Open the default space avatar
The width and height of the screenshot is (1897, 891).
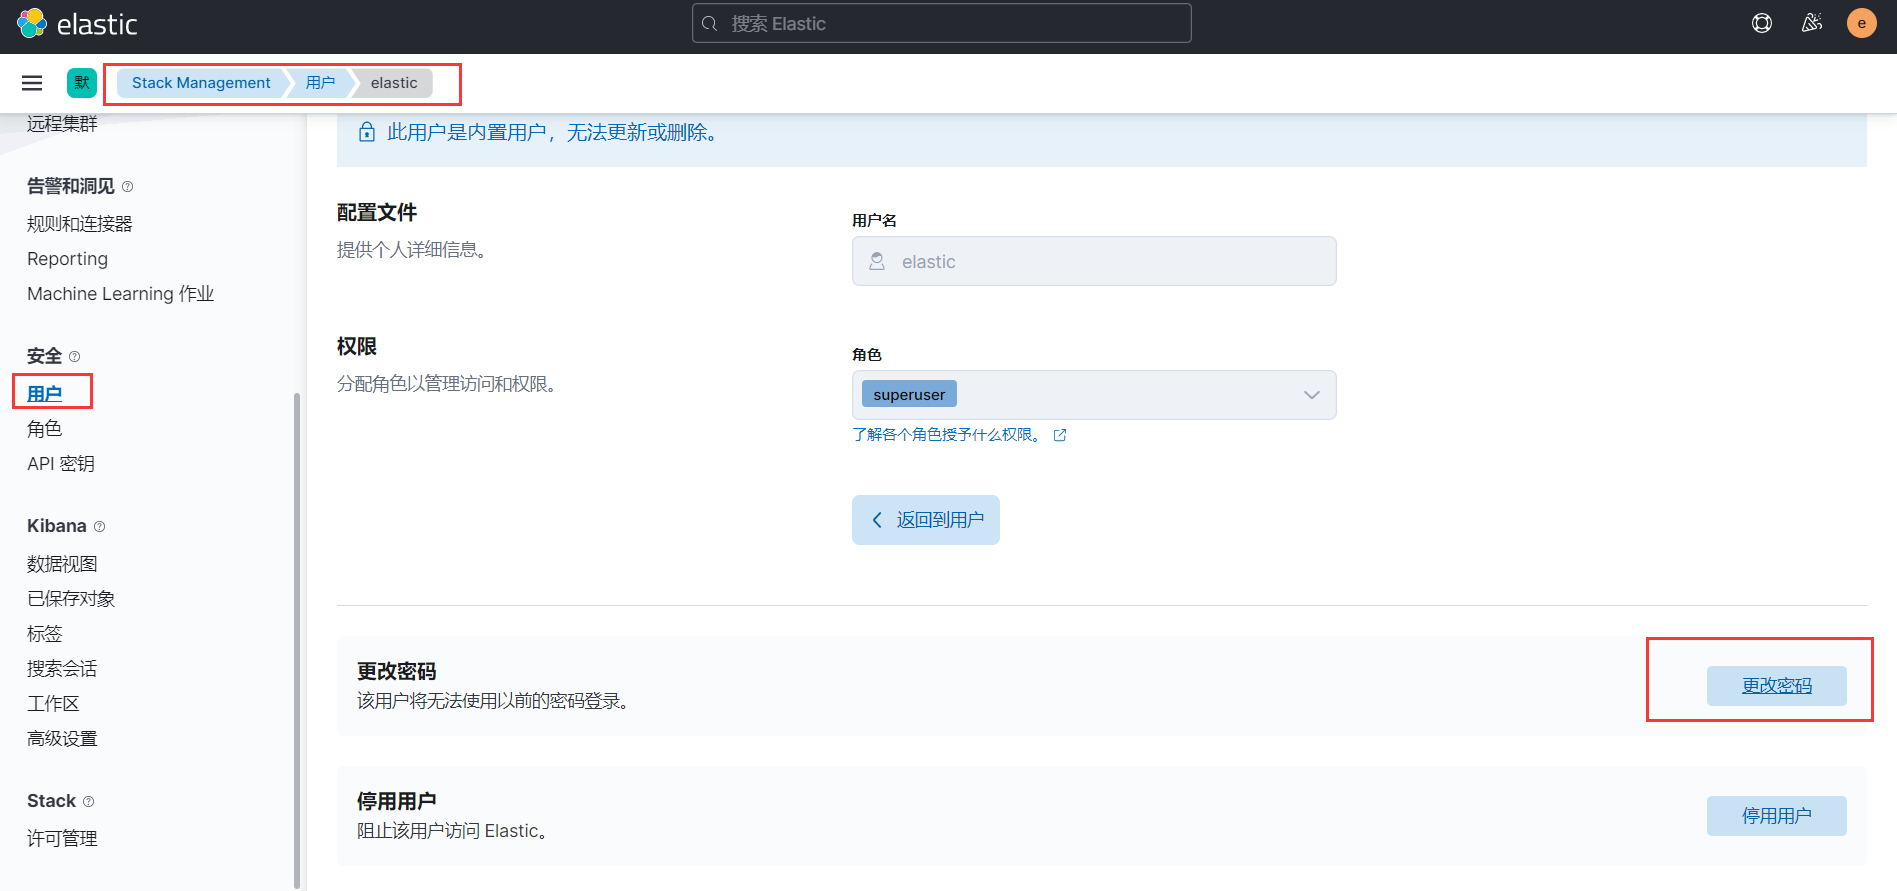pyautogui.click(x=82, y=83)
